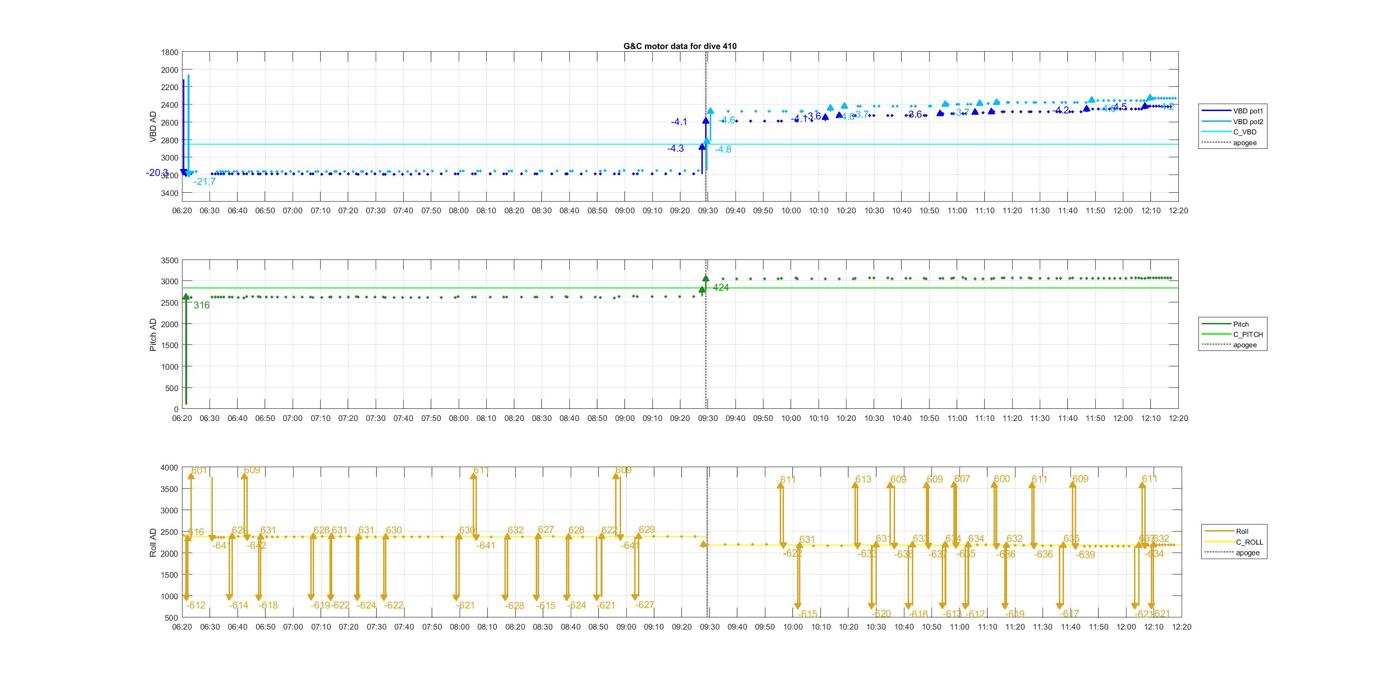
Task: Click the '-639' roll data label
Action: 1086,555
